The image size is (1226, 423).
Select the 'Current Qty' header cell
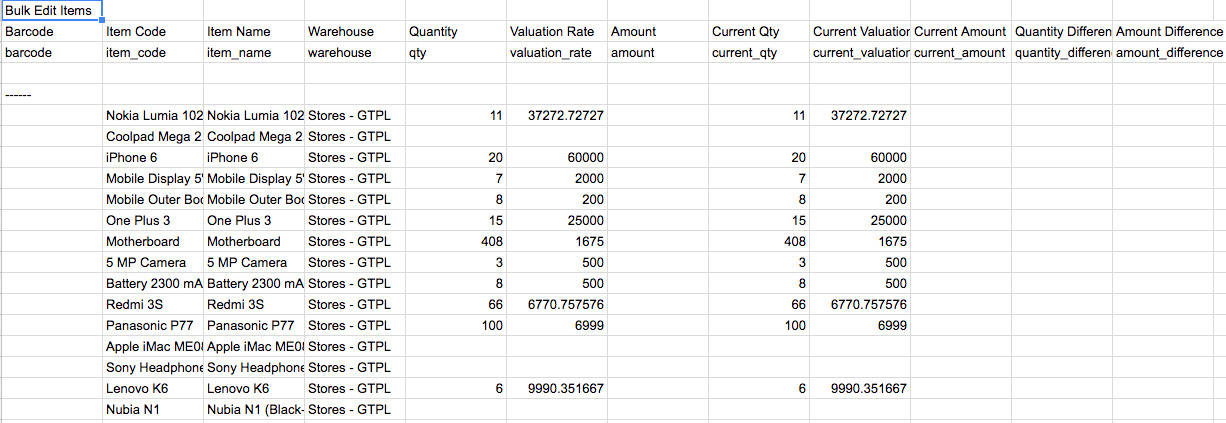click(758, 32)
